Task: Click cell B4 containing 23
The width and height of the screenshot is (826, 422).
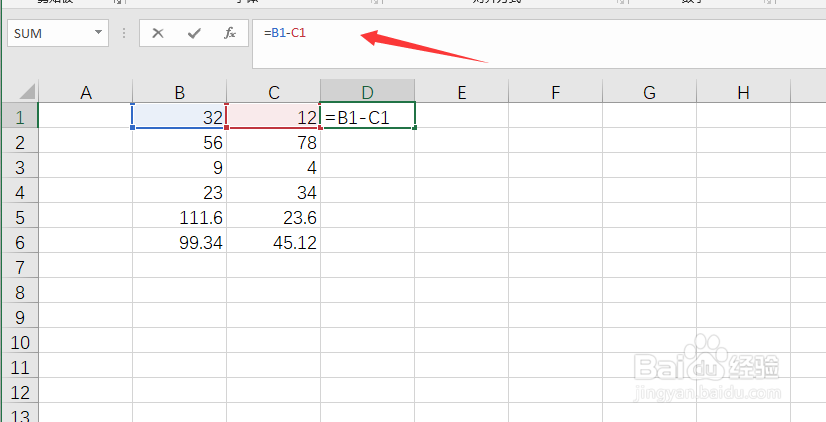Action: coord(180,191)
